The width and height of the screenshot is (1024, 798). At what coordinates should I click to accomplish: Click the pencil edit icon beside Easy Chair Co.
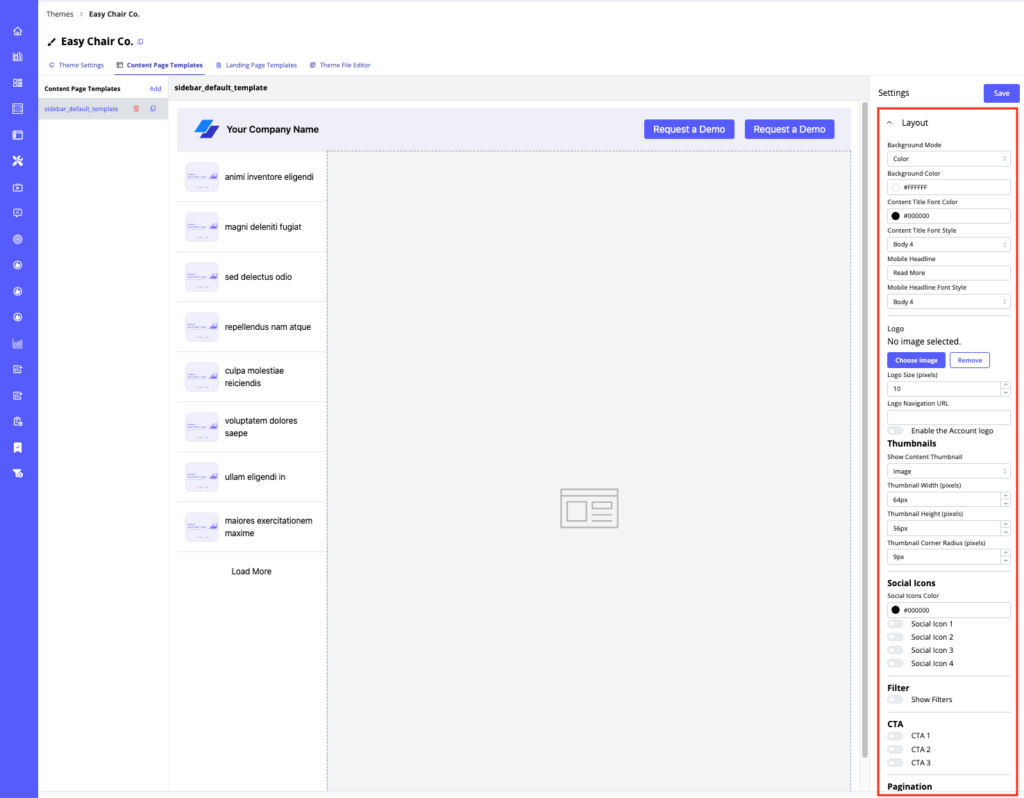pos(52,41)
